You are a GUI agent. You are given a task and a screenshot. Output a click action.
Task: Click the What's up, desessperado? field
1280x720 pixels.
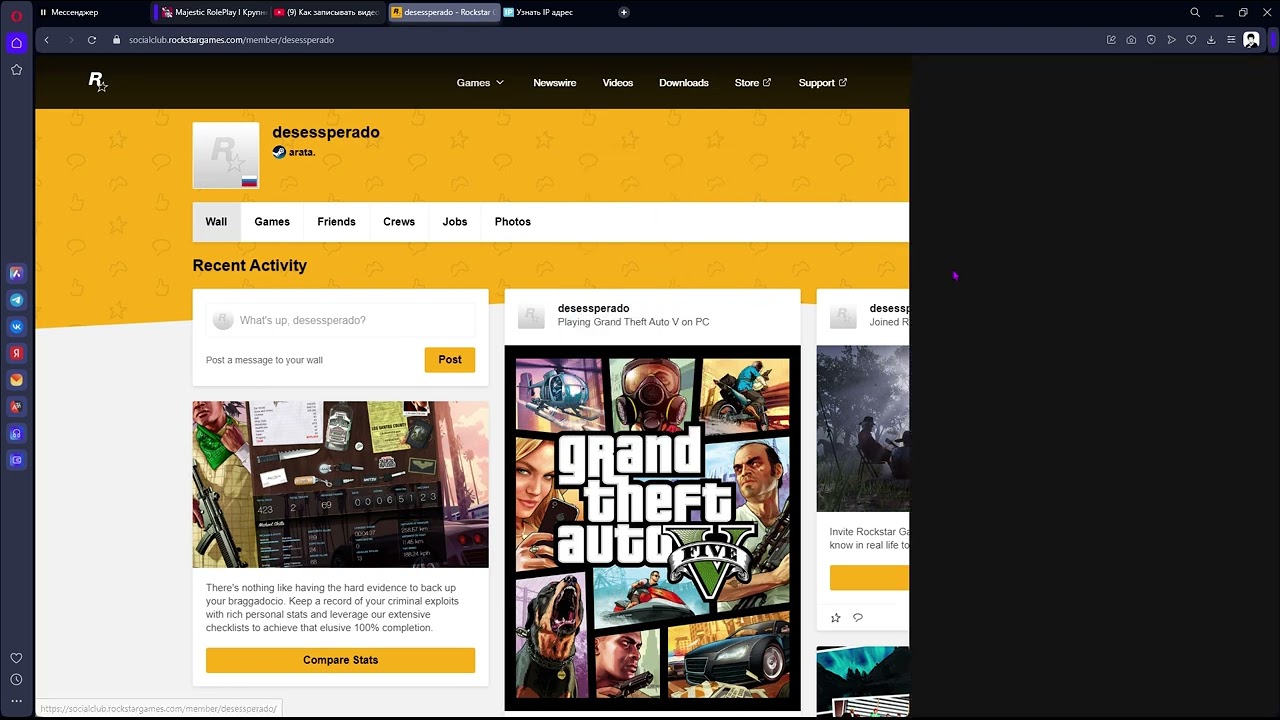pyautogui.click(x=341, y=320)
